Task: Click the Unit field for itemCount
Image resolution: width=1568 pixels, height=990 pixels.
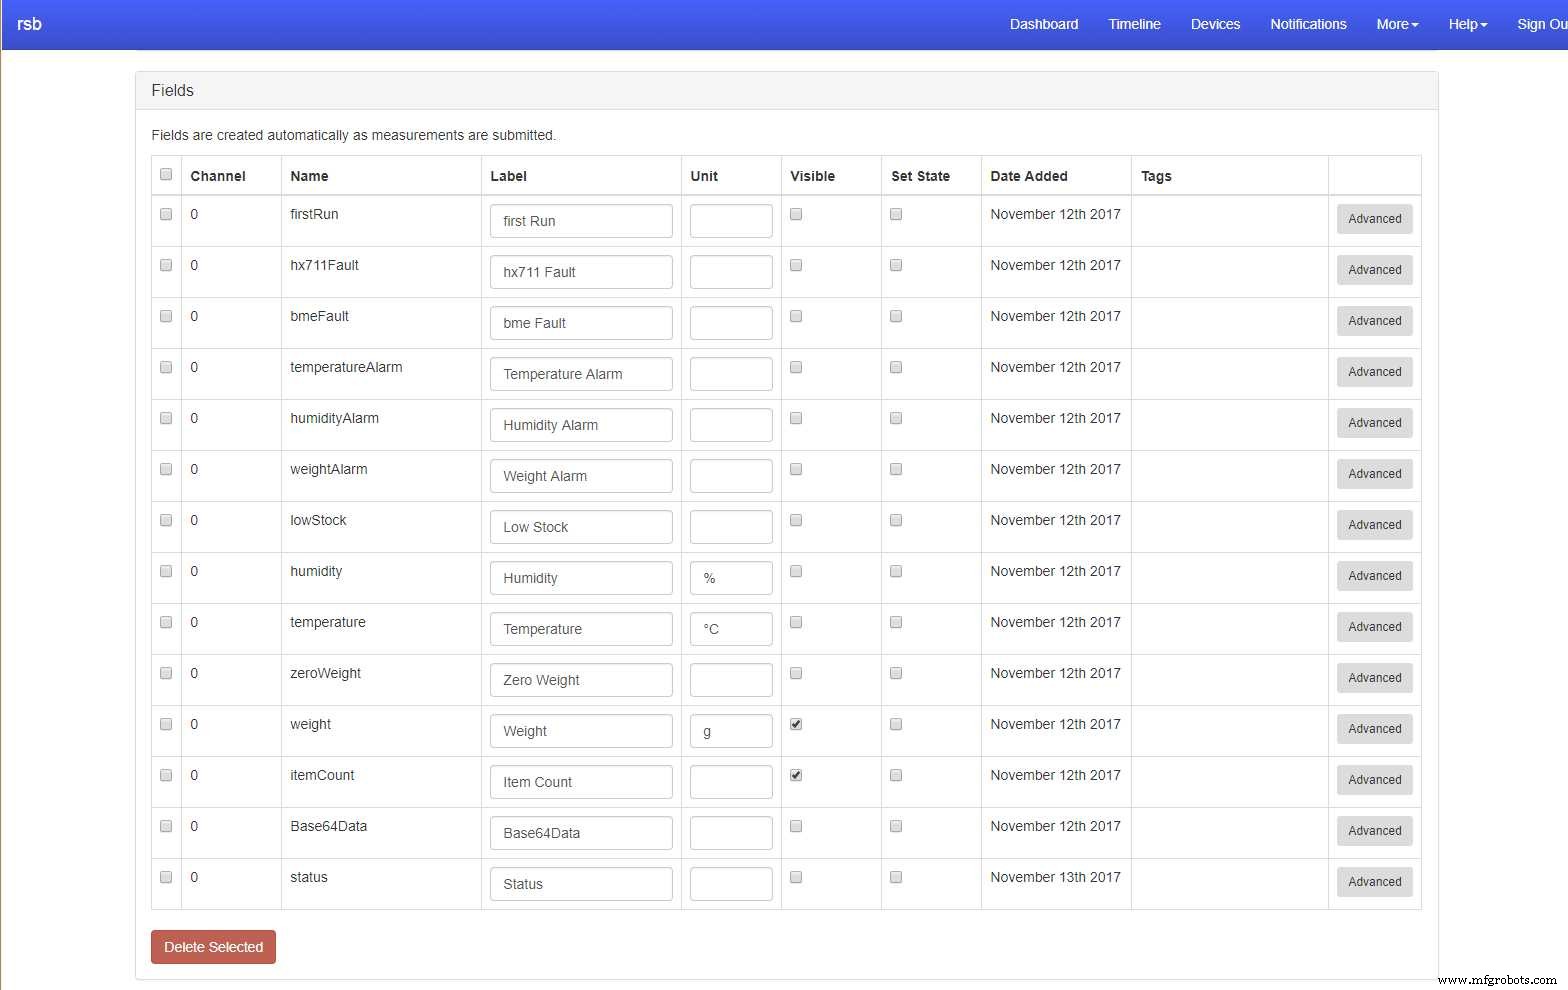Action: point(730,782)
